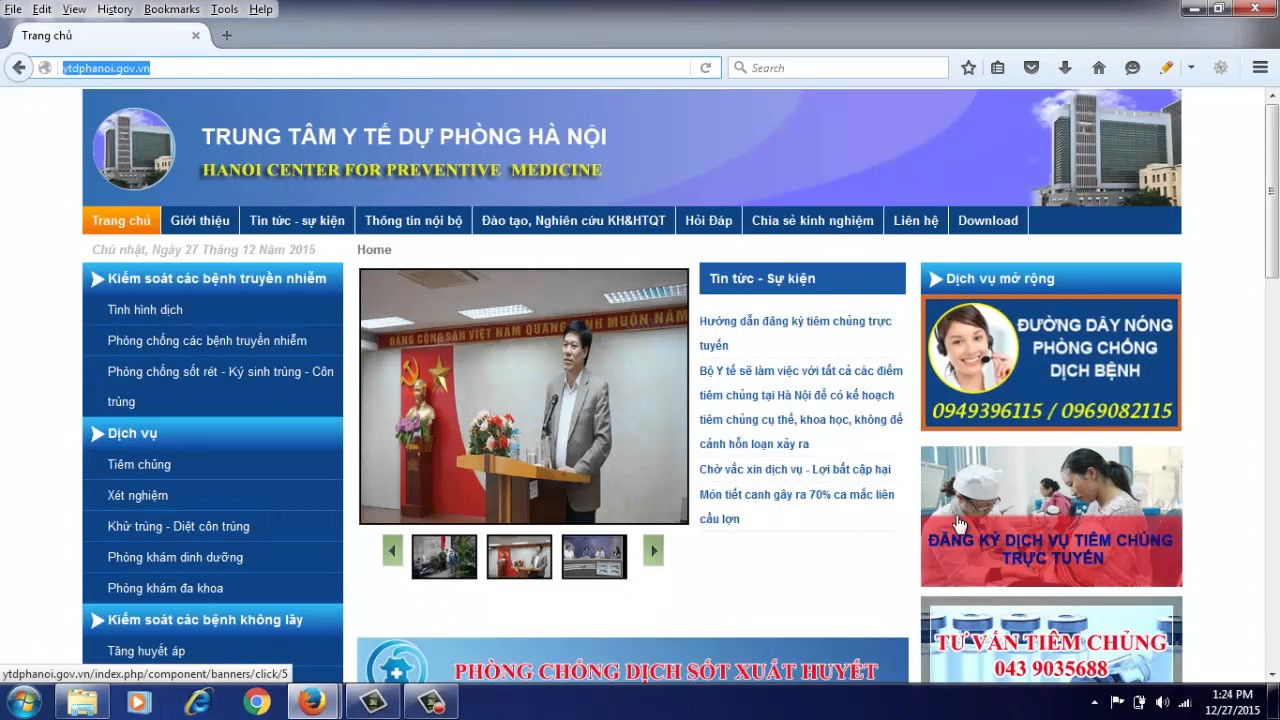Image resolution: width=1280 pixels, height=720 pixels.
Task: Open Món tiết canh gây ra 70% news link
Action: [797, 506]
